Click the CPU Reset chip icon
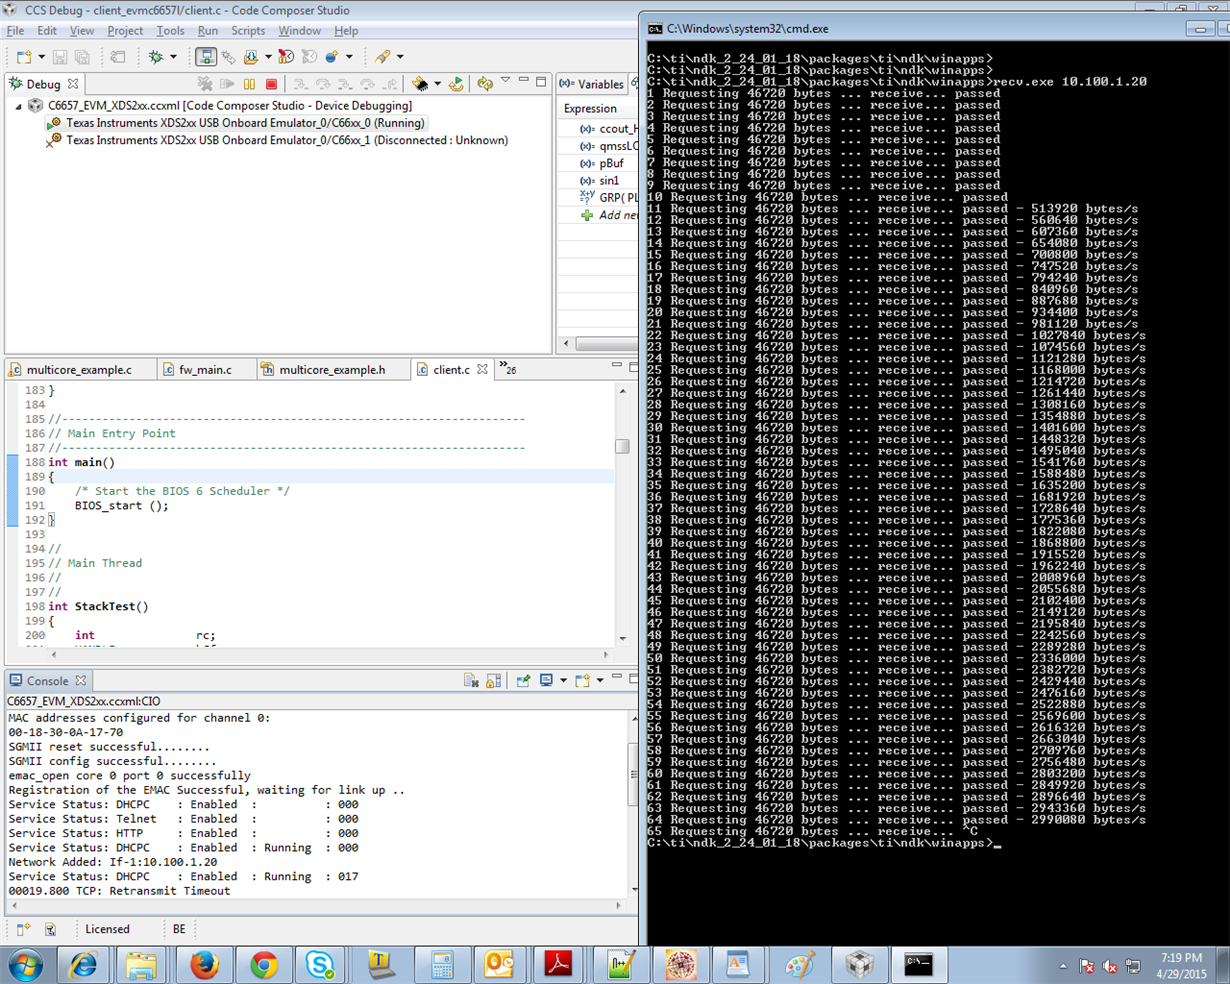Viewport: 1230px width, 984px height. [x=420, y=85]
